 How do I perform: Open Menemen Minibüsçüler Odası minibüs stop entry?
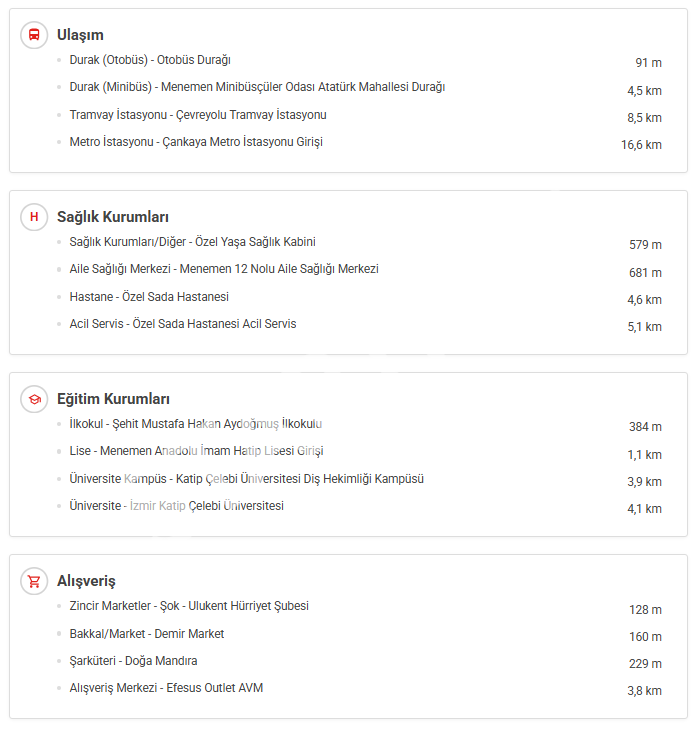[x=257, y=87]
